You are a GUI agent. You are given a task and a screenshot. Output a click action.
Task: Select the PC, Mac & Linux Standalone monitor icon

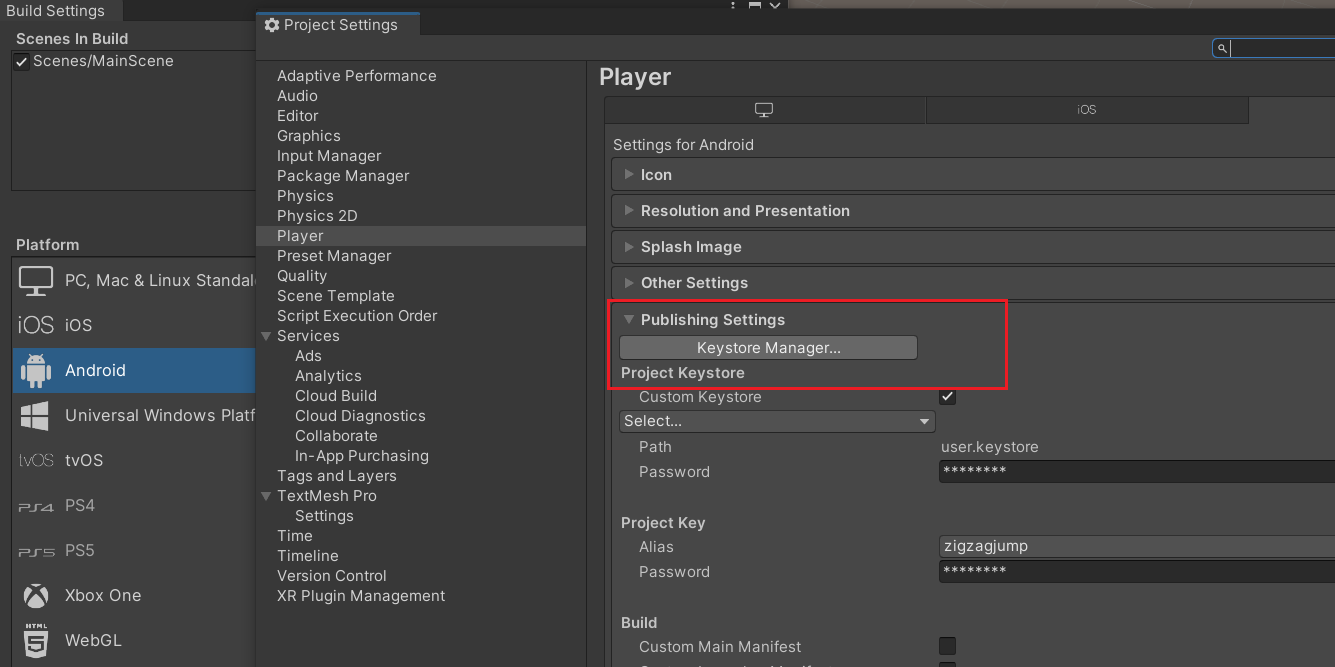click(x=36, y=281)
